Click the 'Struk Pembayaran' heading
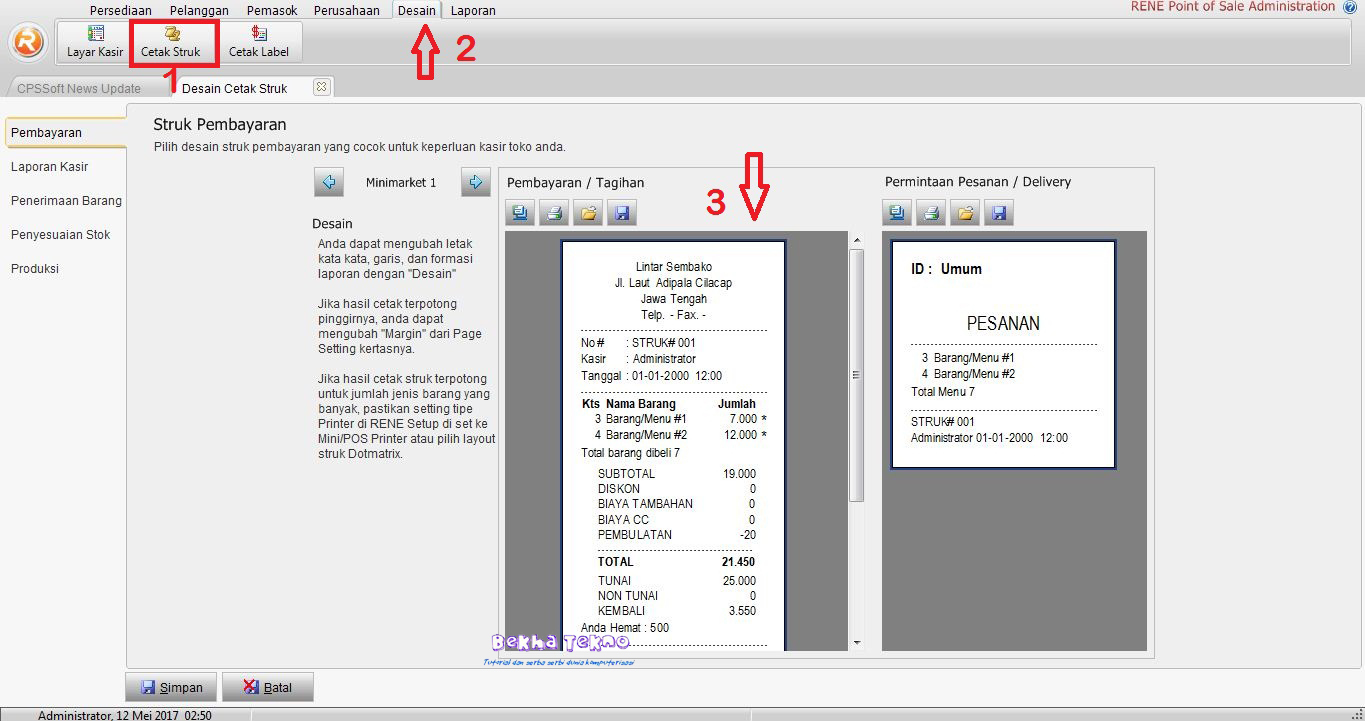Viewport: 1365px width, 721px height. (x=220, y=125)
